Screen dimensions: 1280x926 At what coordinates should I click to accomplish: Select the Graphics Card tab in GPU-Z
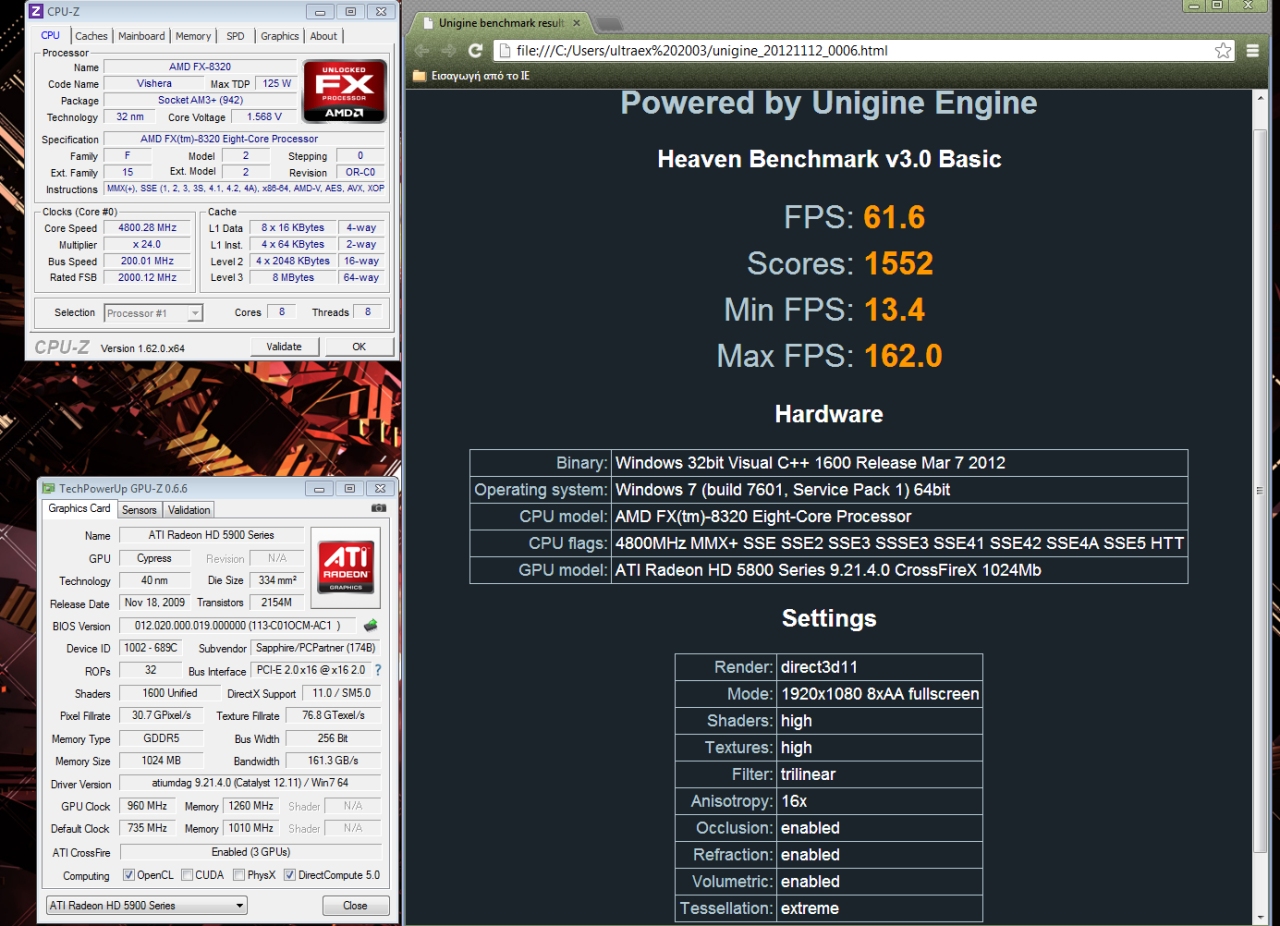[x=80, y=508]
